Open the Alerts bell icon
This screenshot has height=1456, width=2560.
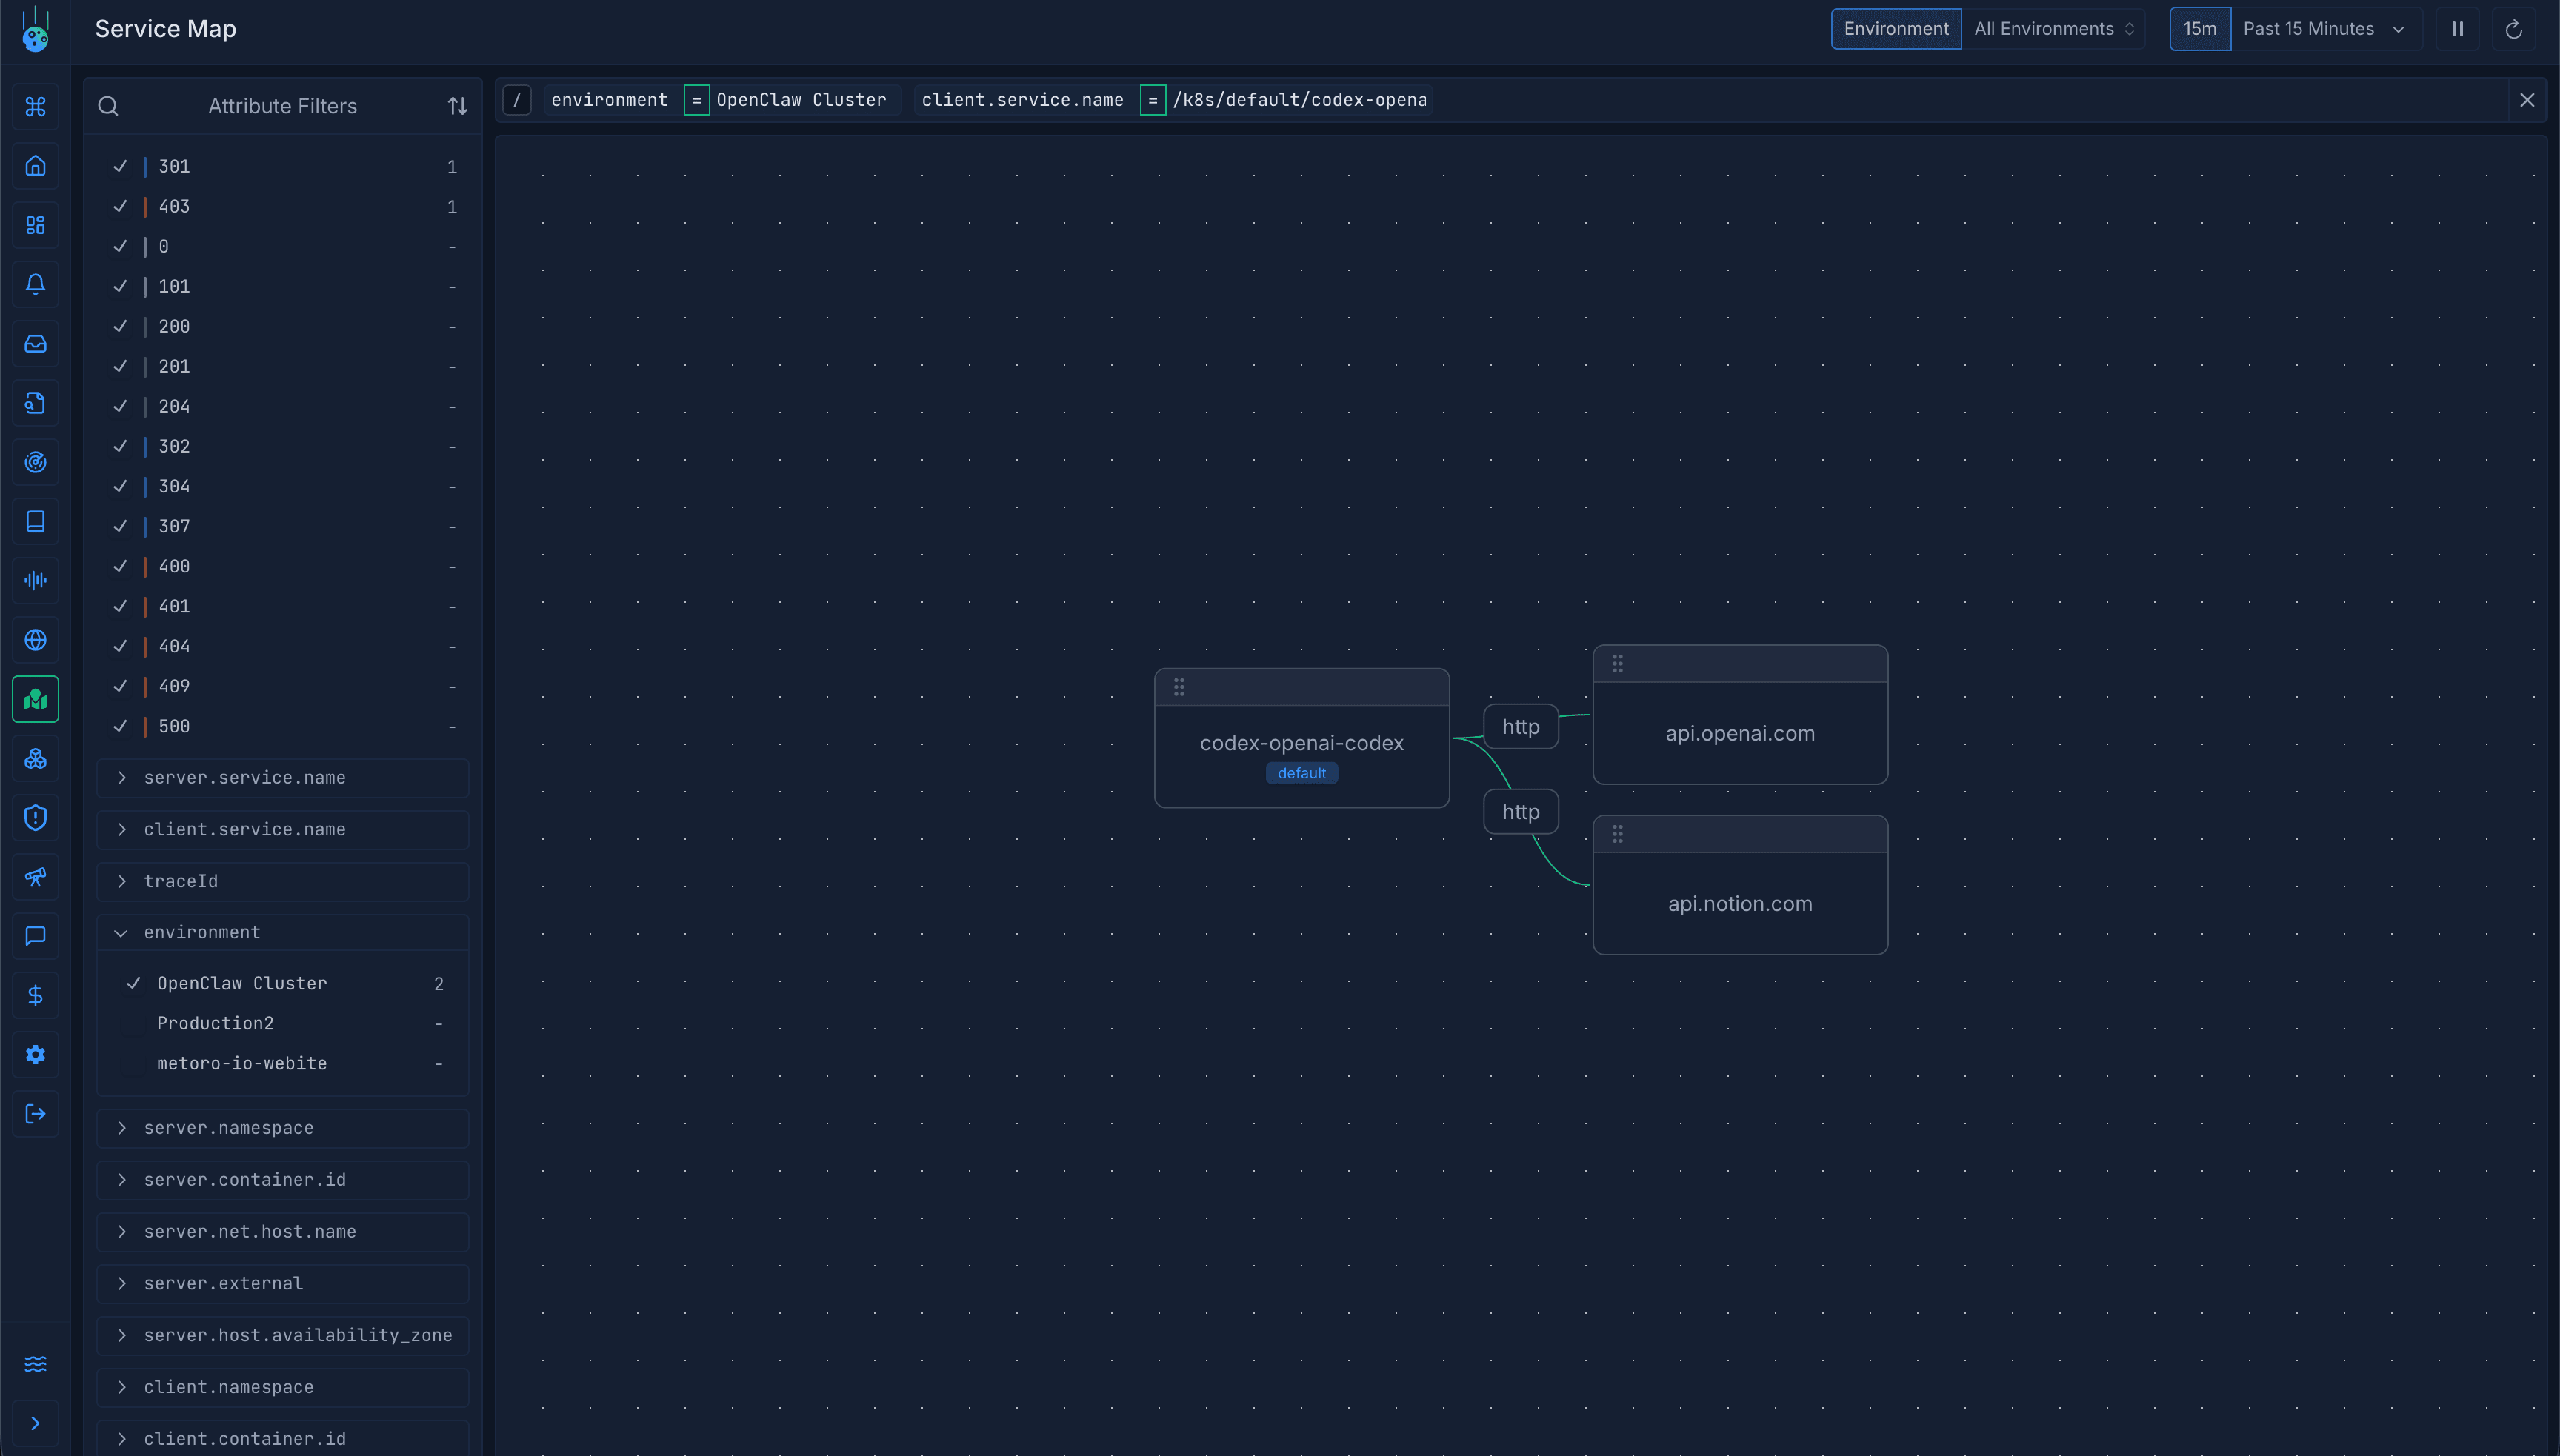[36, 284]
